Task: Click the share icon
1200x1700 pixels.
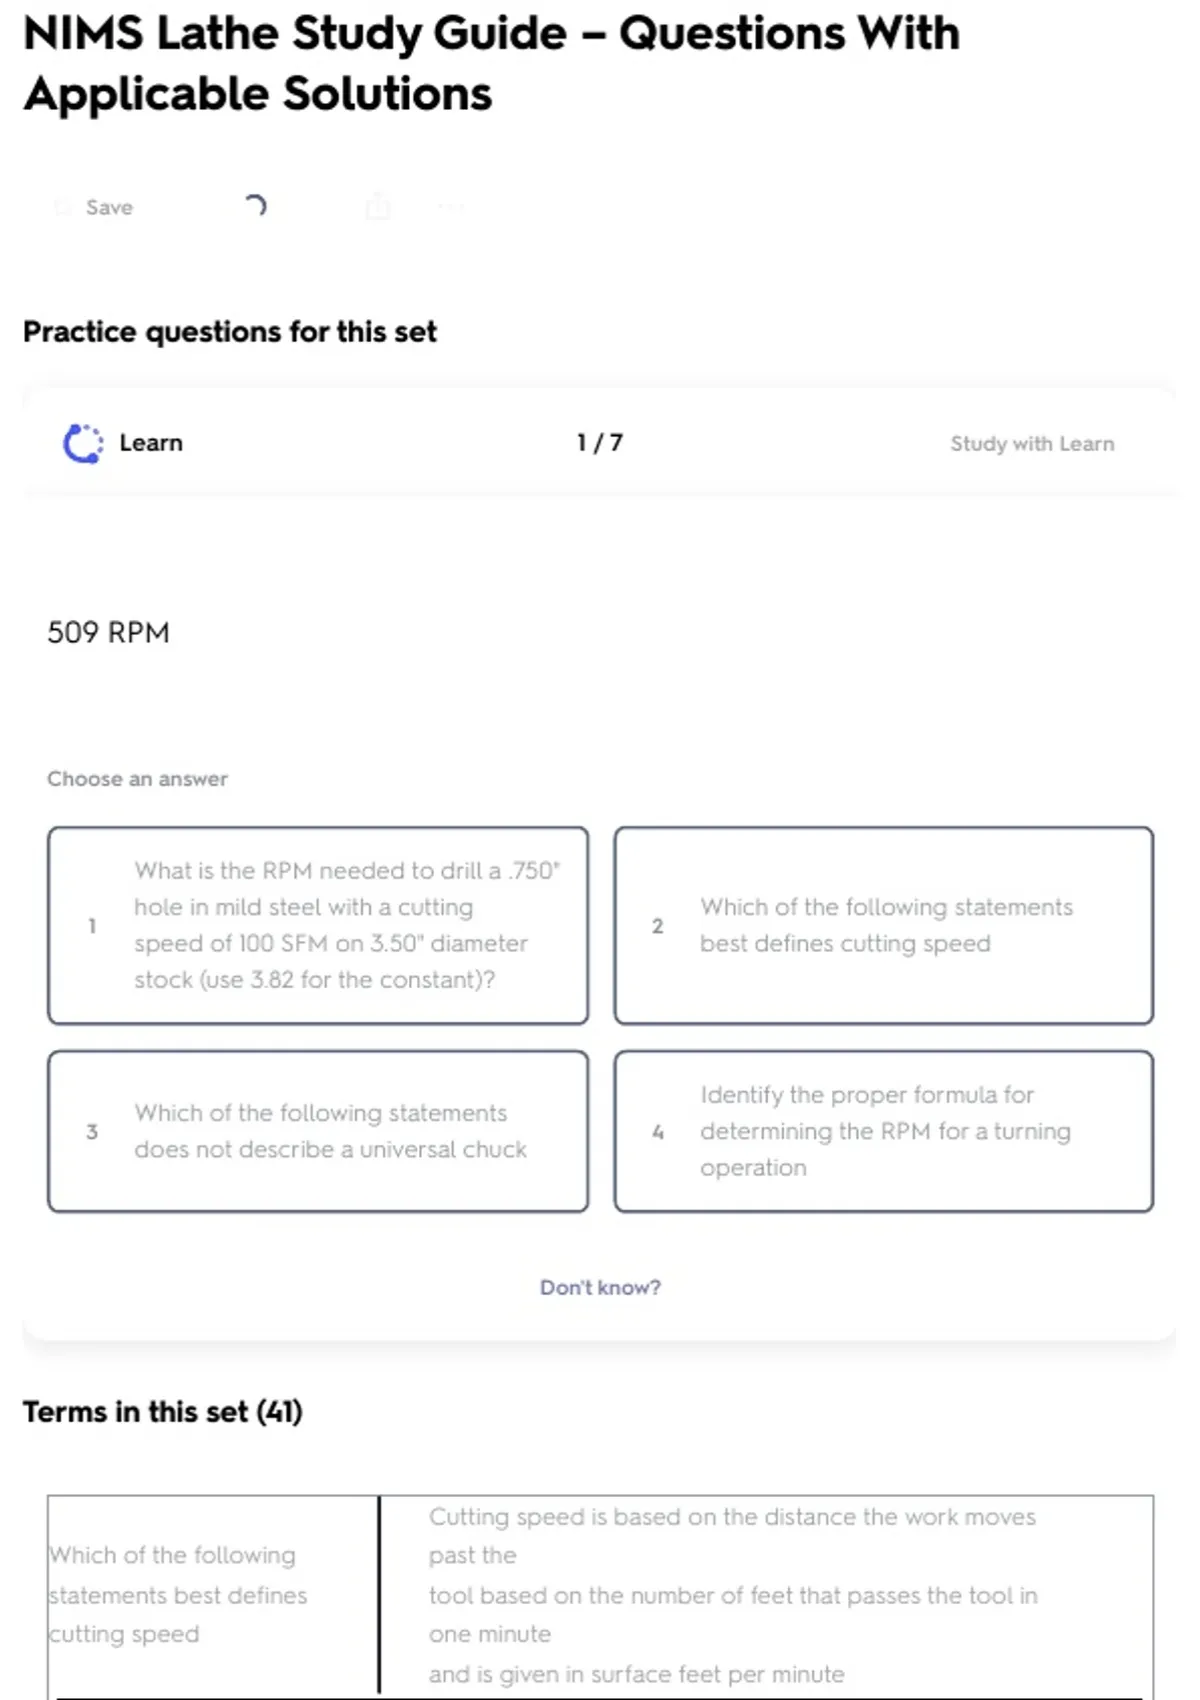Action: pyautogui.click(x=378, y=207)
